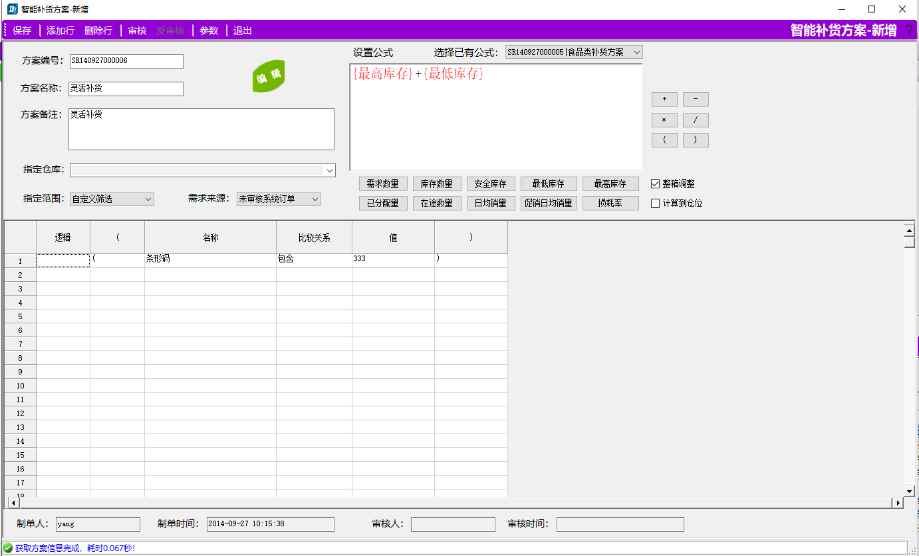Open the 选择已有公式 dropdown

(636, 52)
